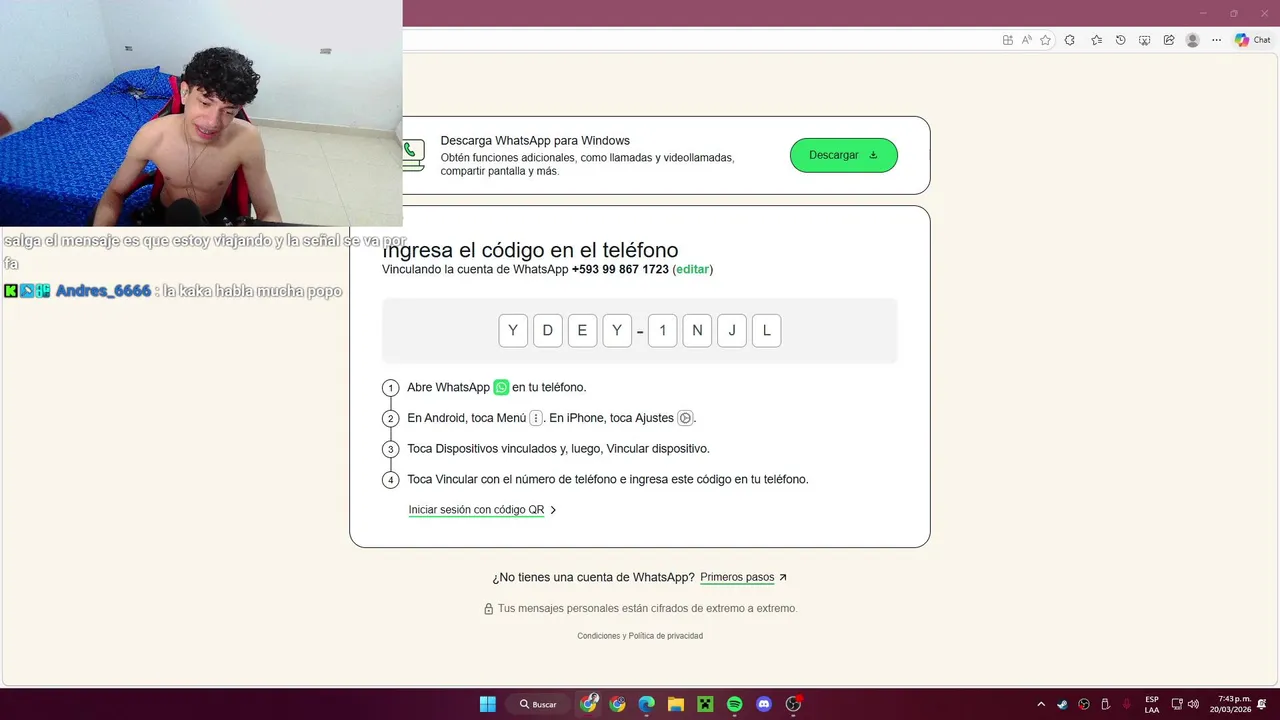Open Chrome icon with profile badge in taskbar
Image resolution: width=1280 pixels, height=720 pixels.
point(589,704)
